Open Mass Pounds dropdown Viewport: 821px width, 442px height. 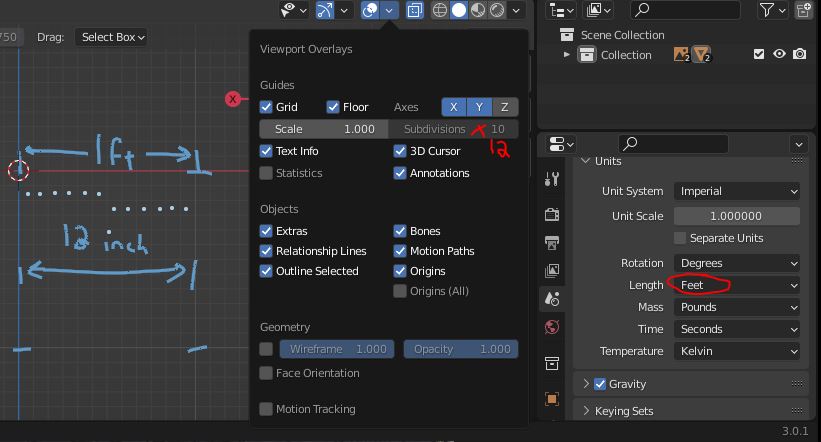737,307
